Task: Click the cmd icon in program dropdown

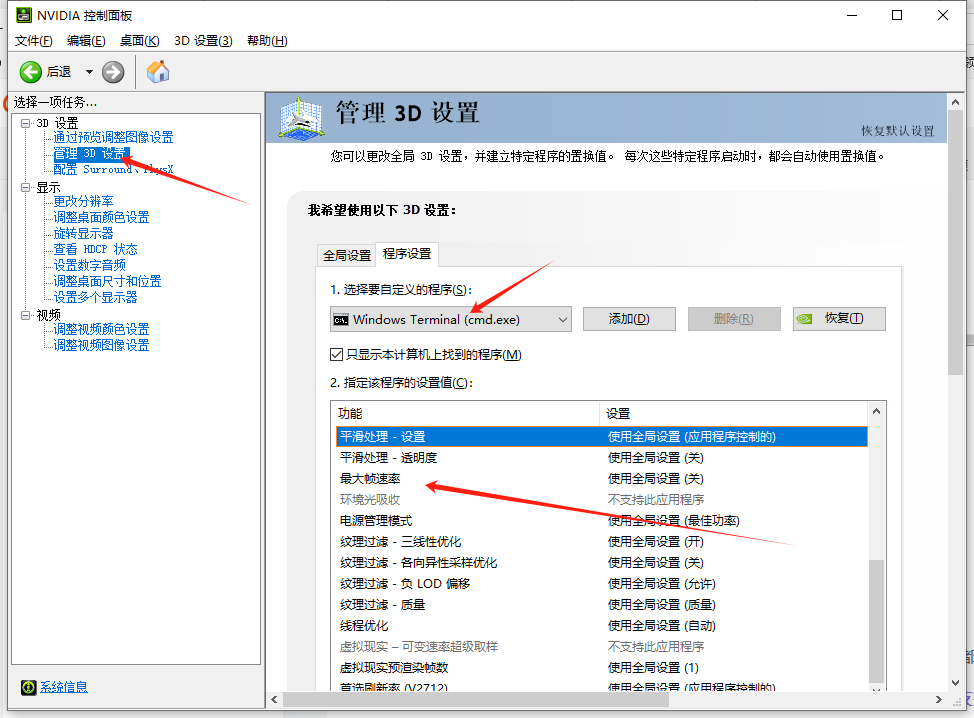Action: (x=340, y=320)
